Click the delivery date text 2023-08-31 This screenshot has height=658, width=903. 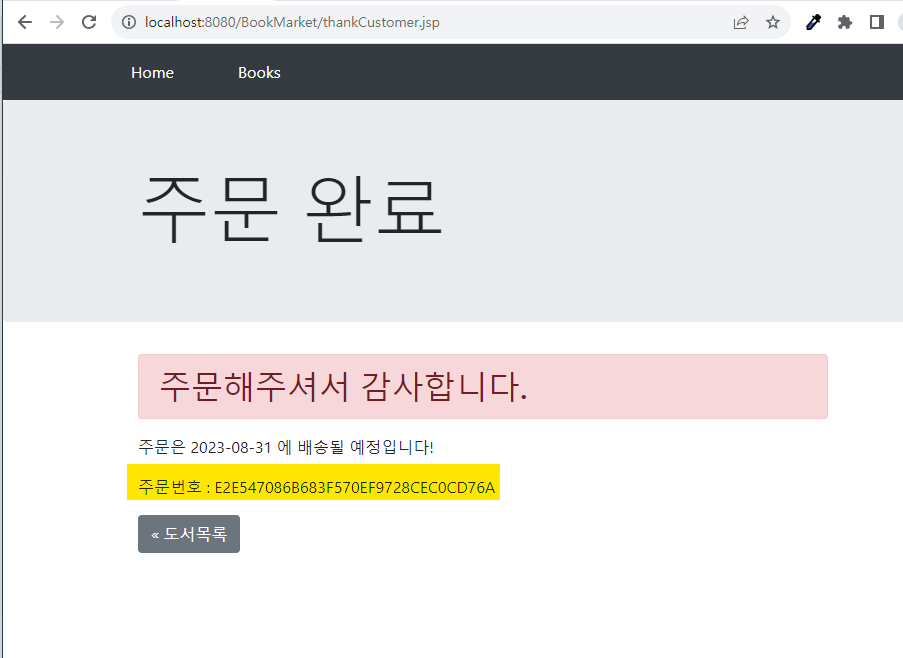(230, 447)
